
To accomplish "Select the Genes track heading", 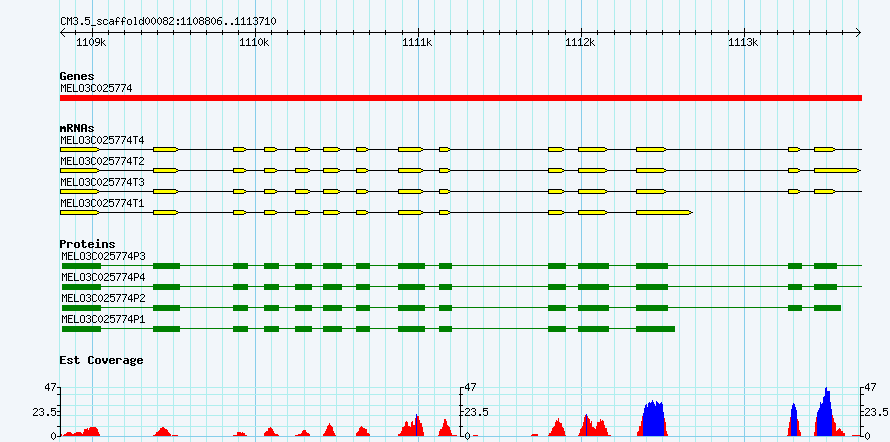I will pyautogui.click(x=77, y=76).
